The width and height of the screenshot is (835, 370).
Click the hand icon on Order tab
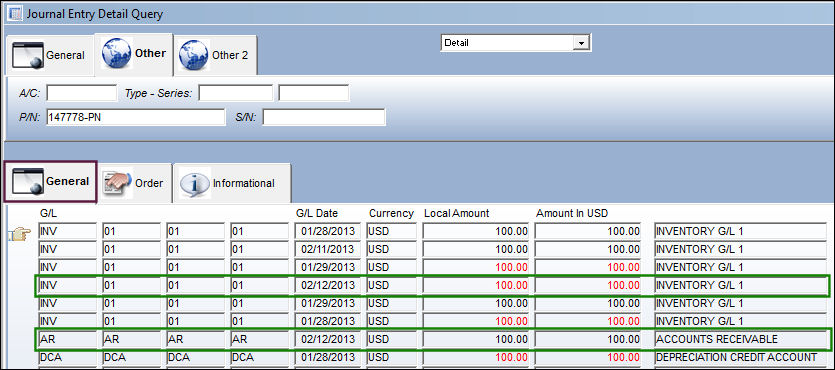tap(118, 184)
